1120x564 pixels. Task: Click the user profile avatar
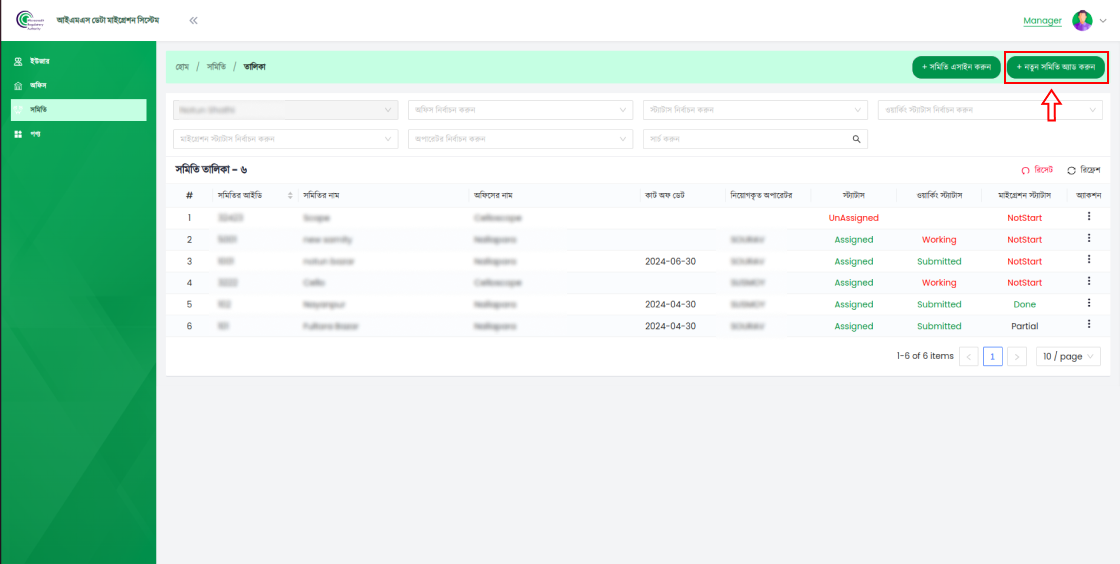(x=1082, y=20)
